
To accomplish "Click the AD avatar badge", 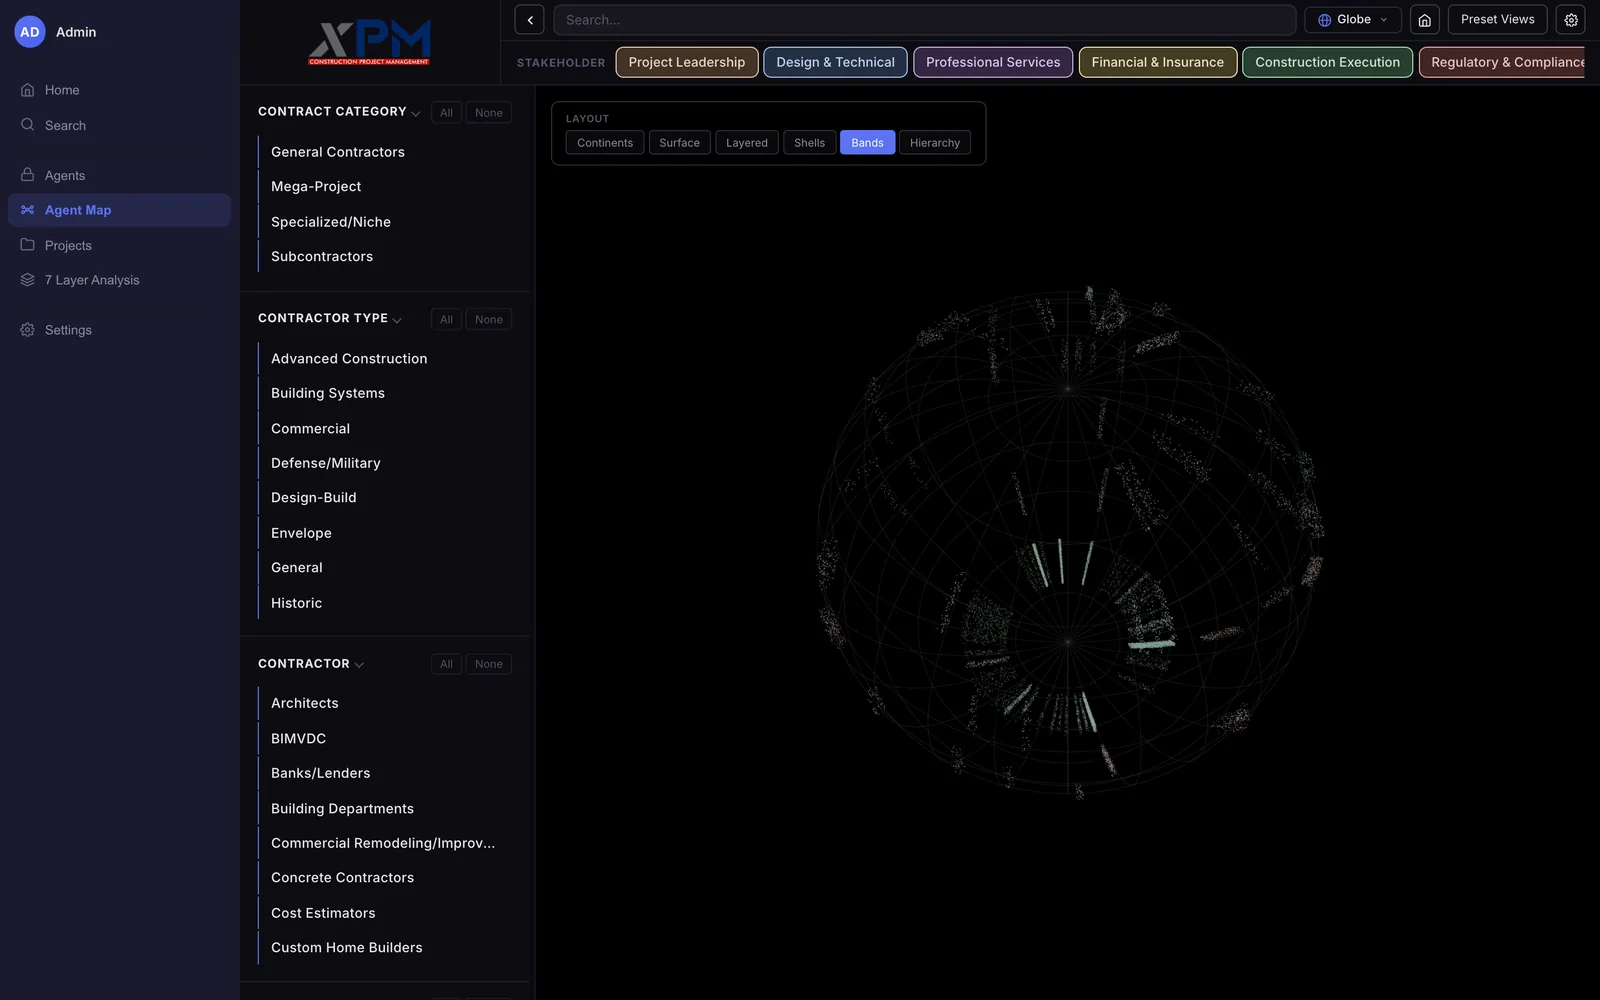I will 30,32.
